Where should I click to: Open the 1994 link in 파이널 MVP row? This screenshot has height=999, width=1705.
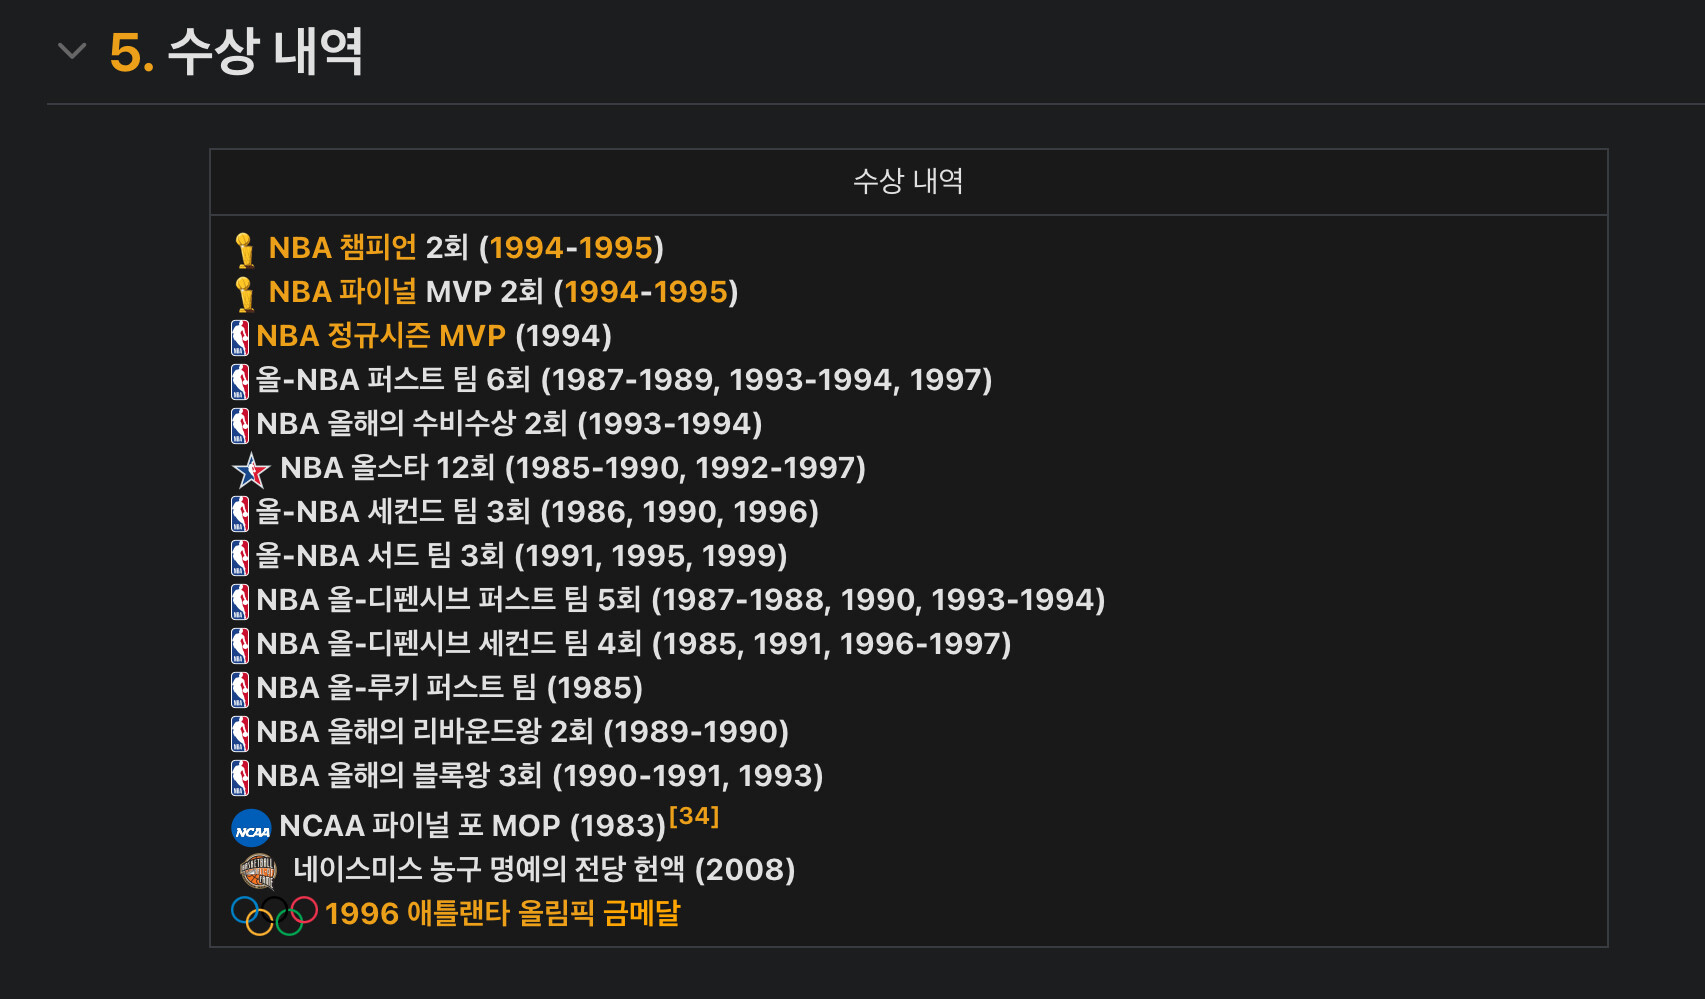[601, 291]
